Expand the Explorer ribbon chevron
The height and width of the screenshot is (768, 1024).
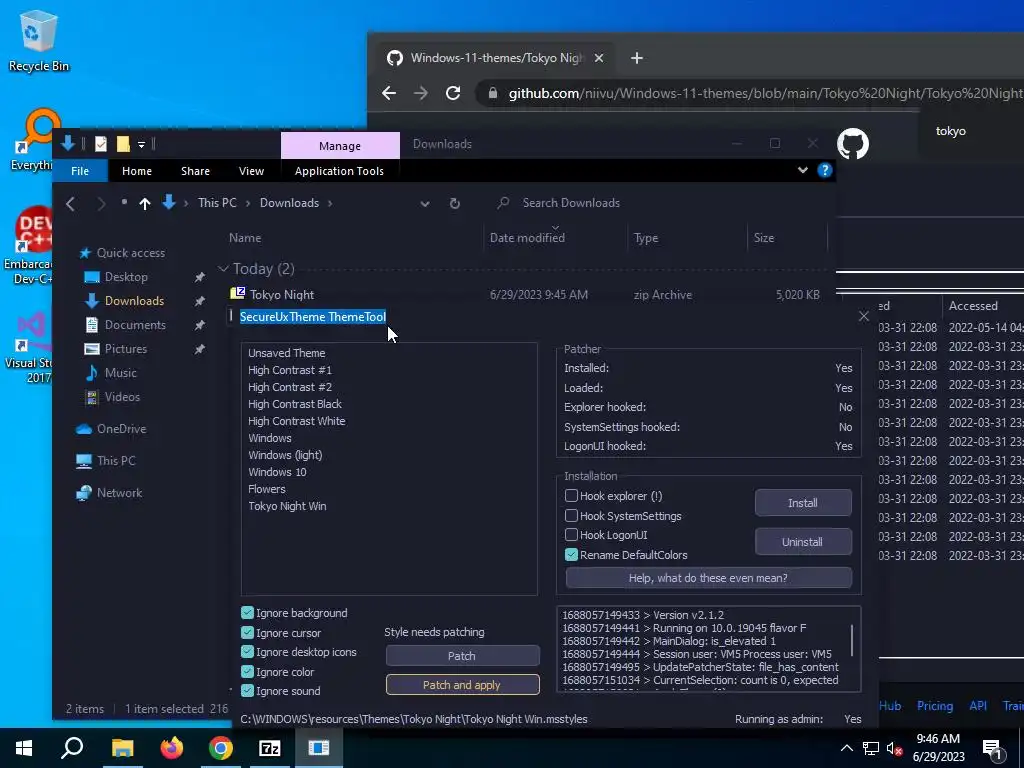click(x=803, y=170)
